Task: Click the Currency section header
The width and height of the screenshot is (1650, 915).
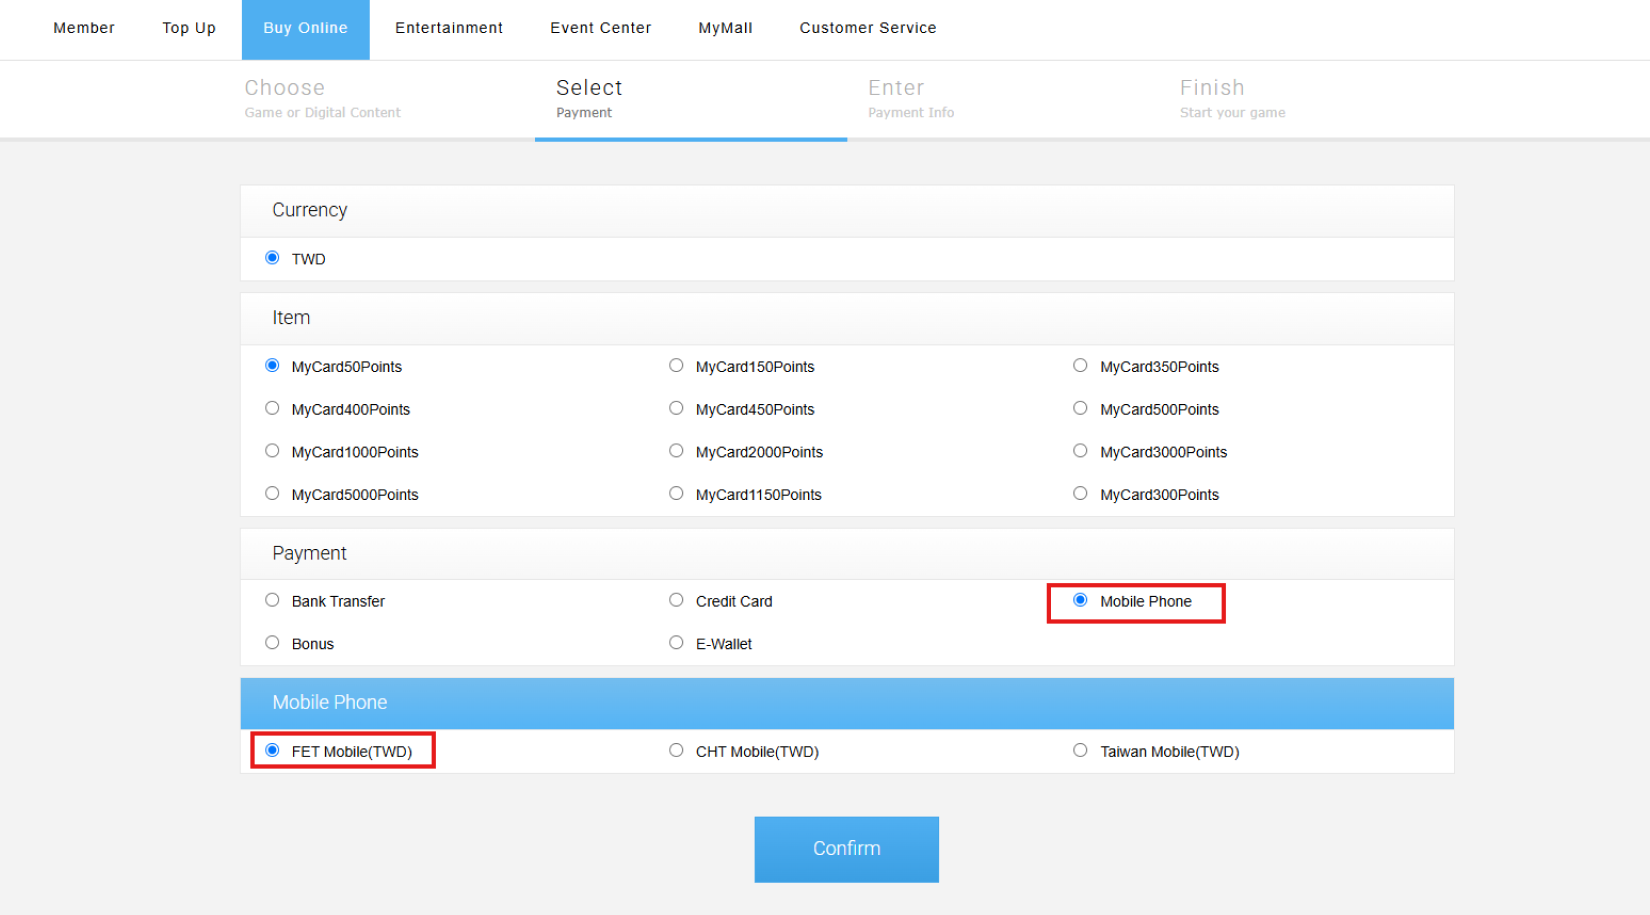Action: point(847,211)
